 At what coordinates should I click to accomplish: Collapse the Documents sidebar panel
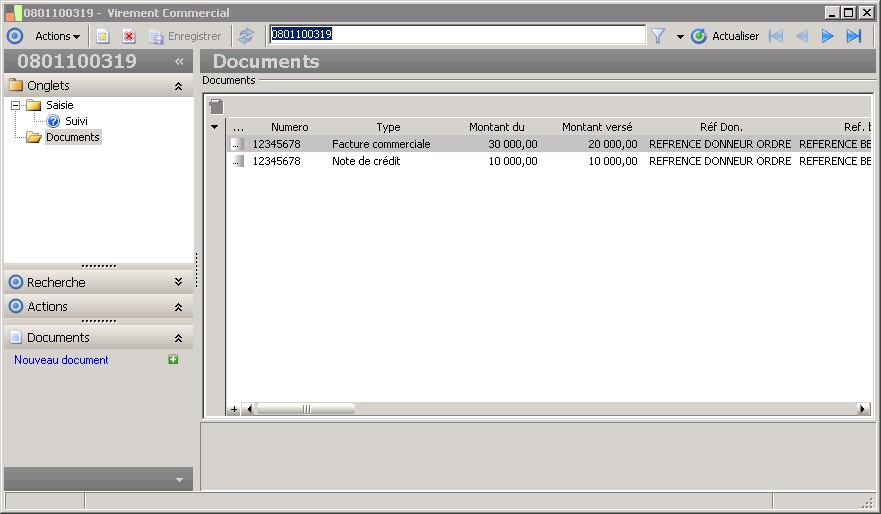click(x=178, y=338)
